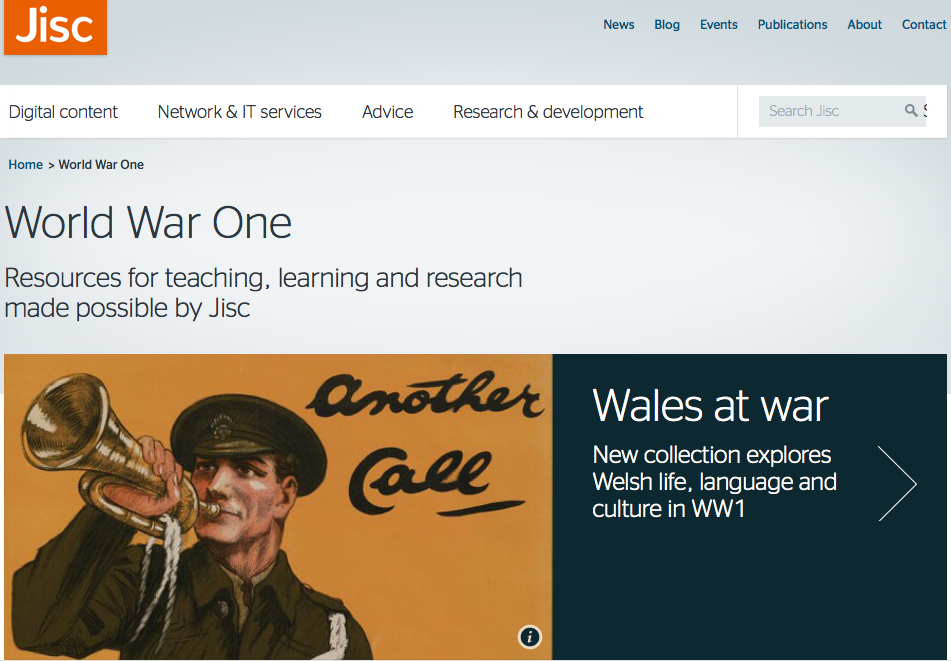The image size is (951, 661).
Task: Go to the Events page
Action: (719, 25)
